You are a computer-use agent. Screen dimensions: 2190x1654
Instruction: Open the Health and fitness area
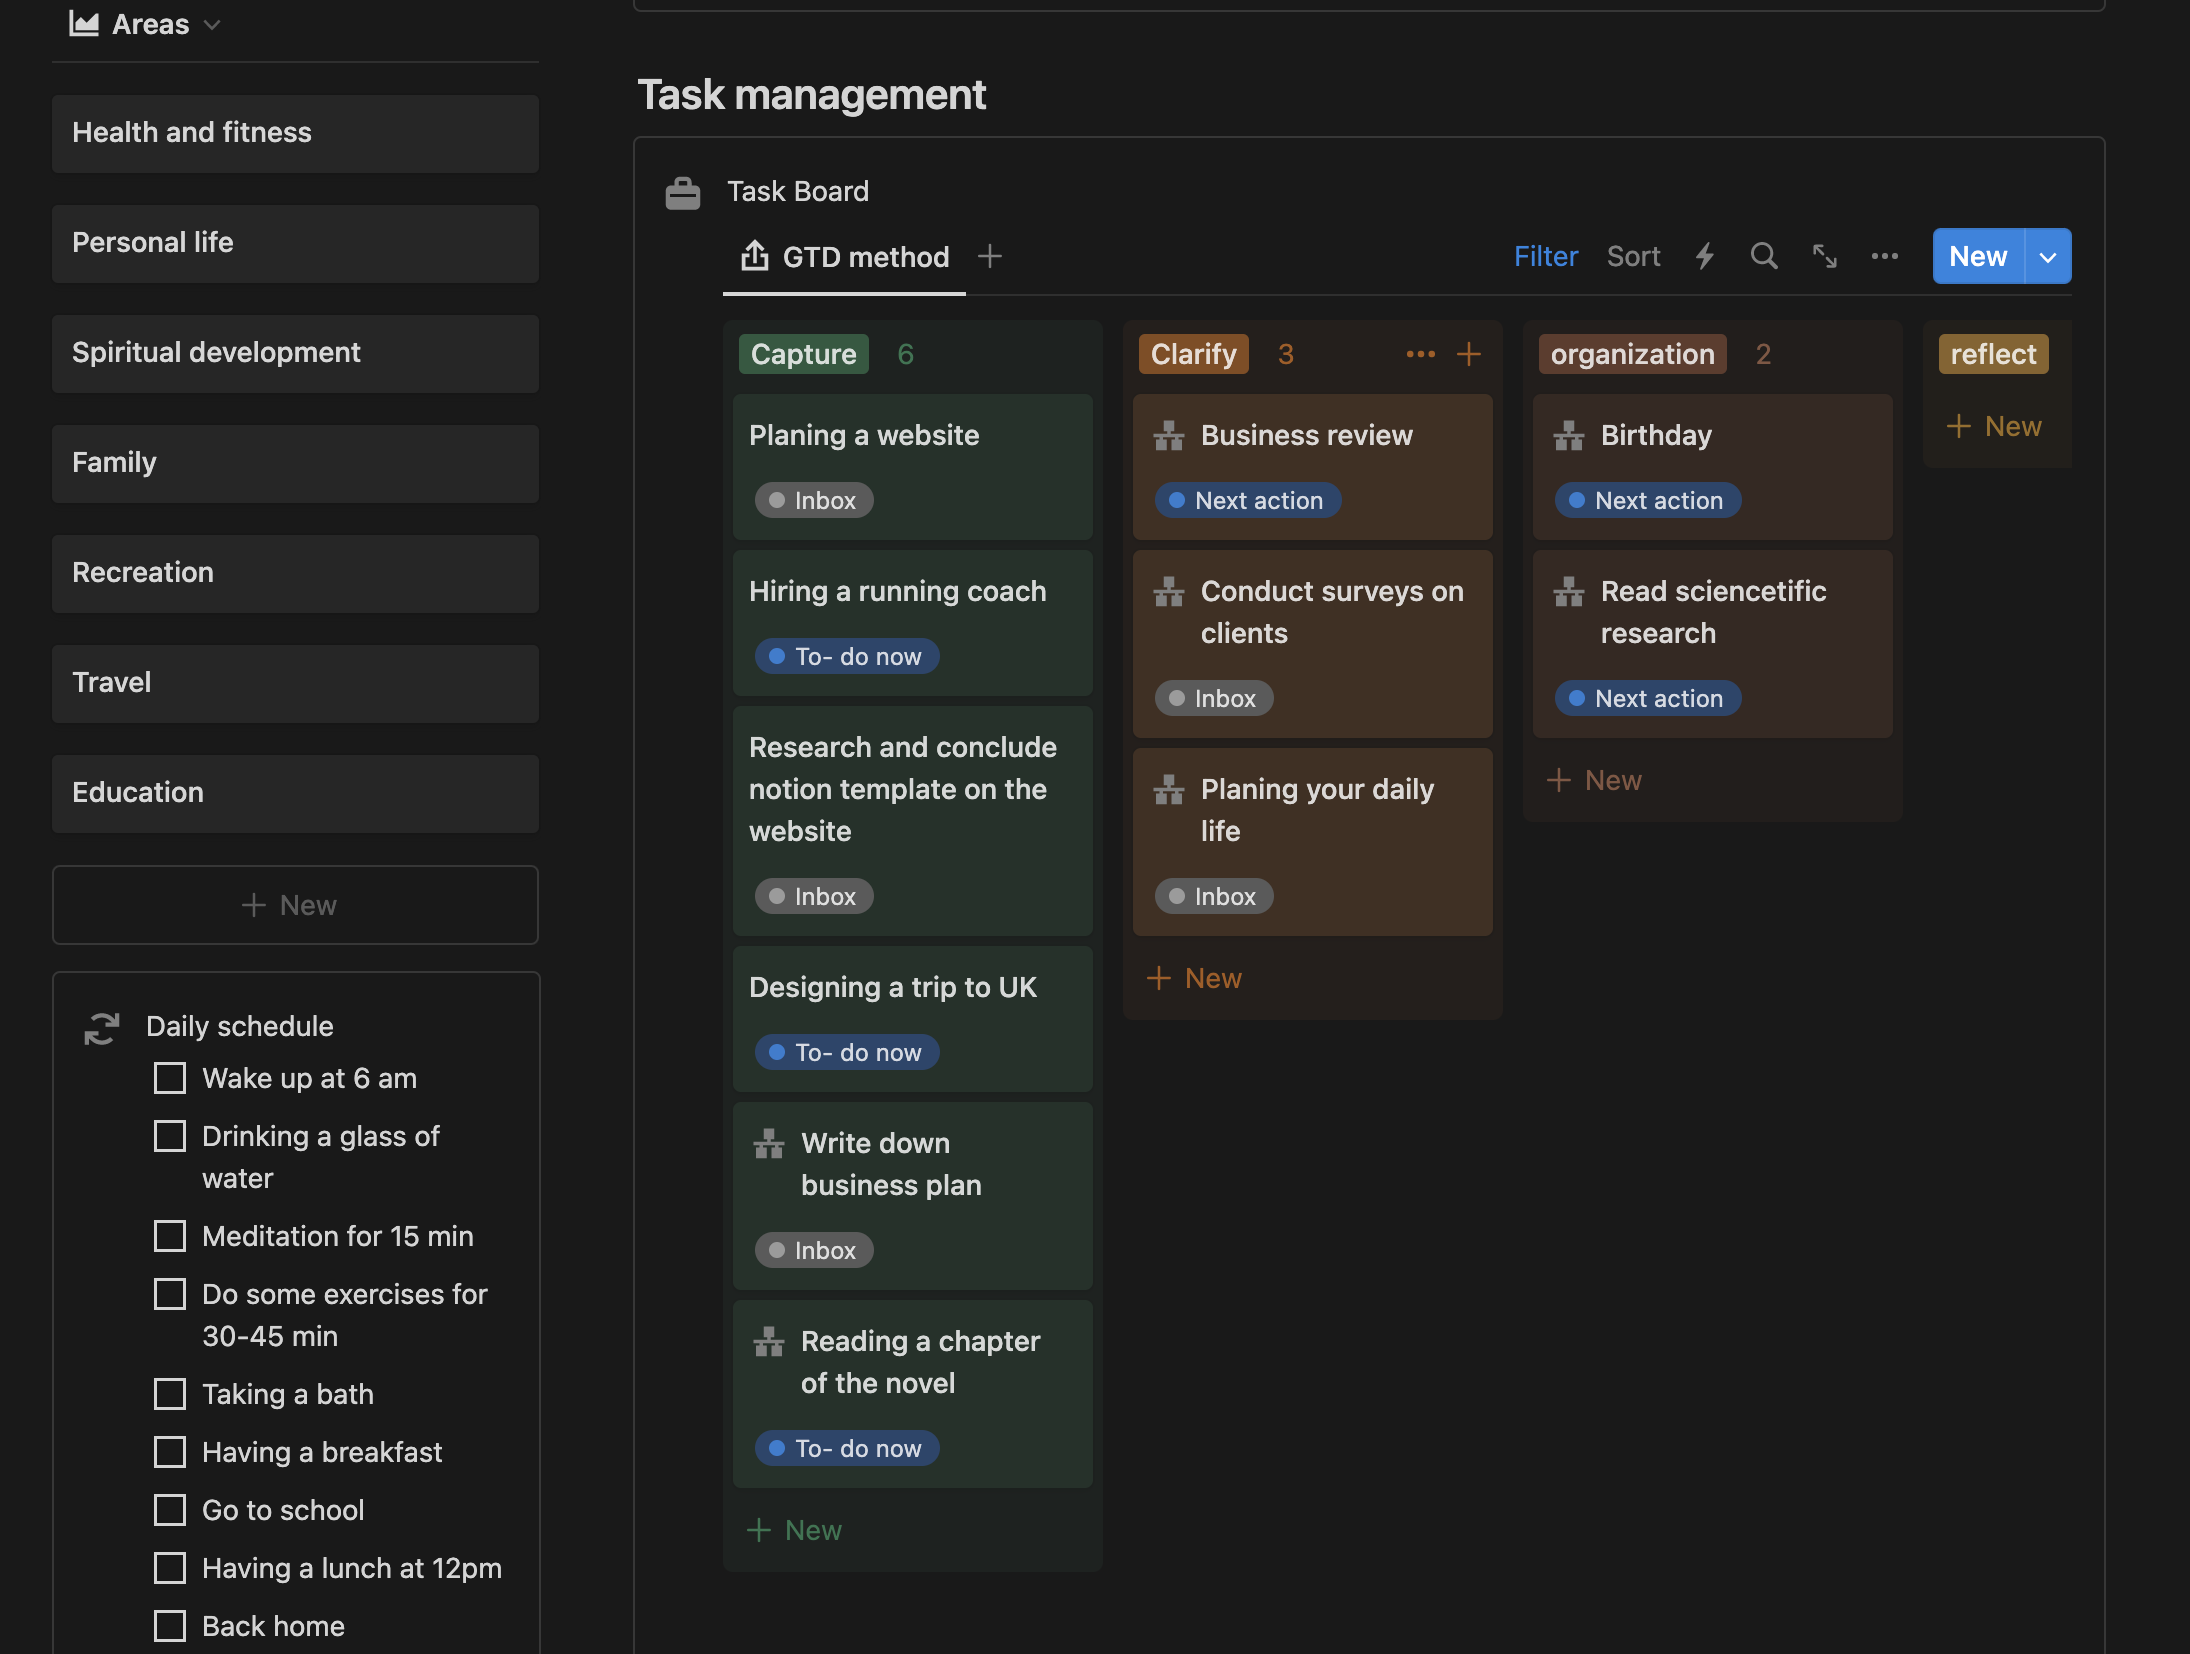(295, 133)
